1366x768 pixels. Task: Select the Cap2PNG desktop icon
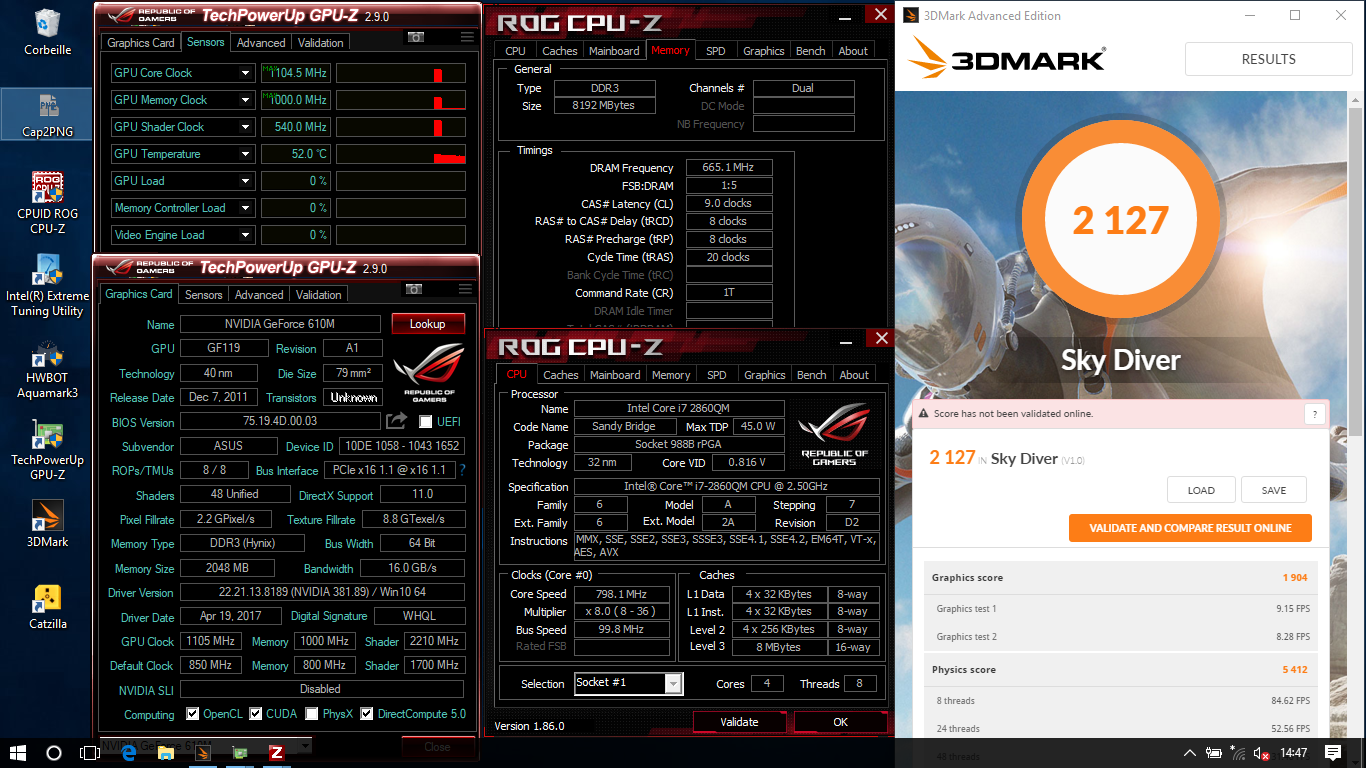(x=46, y=114)
